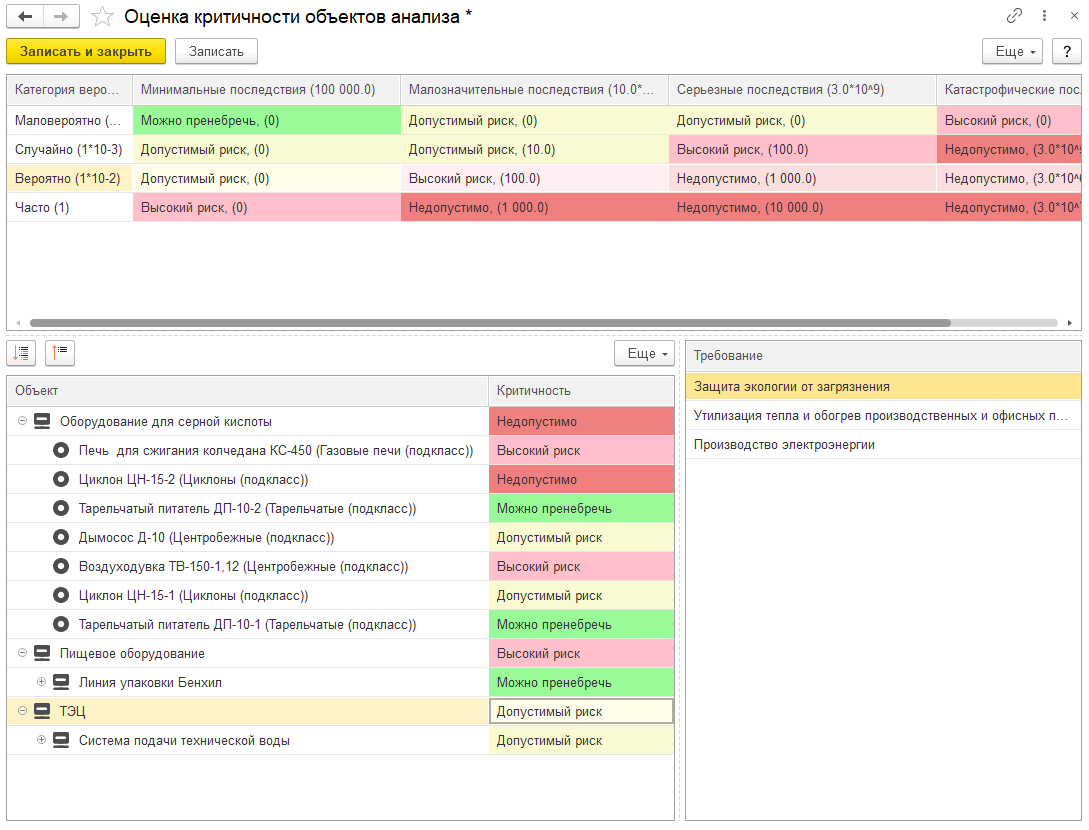Image resolution: width=1089 pixels, height=830 pixels.
Task: Click the scroll left arrow of the matrix
Action: point(18,323)
